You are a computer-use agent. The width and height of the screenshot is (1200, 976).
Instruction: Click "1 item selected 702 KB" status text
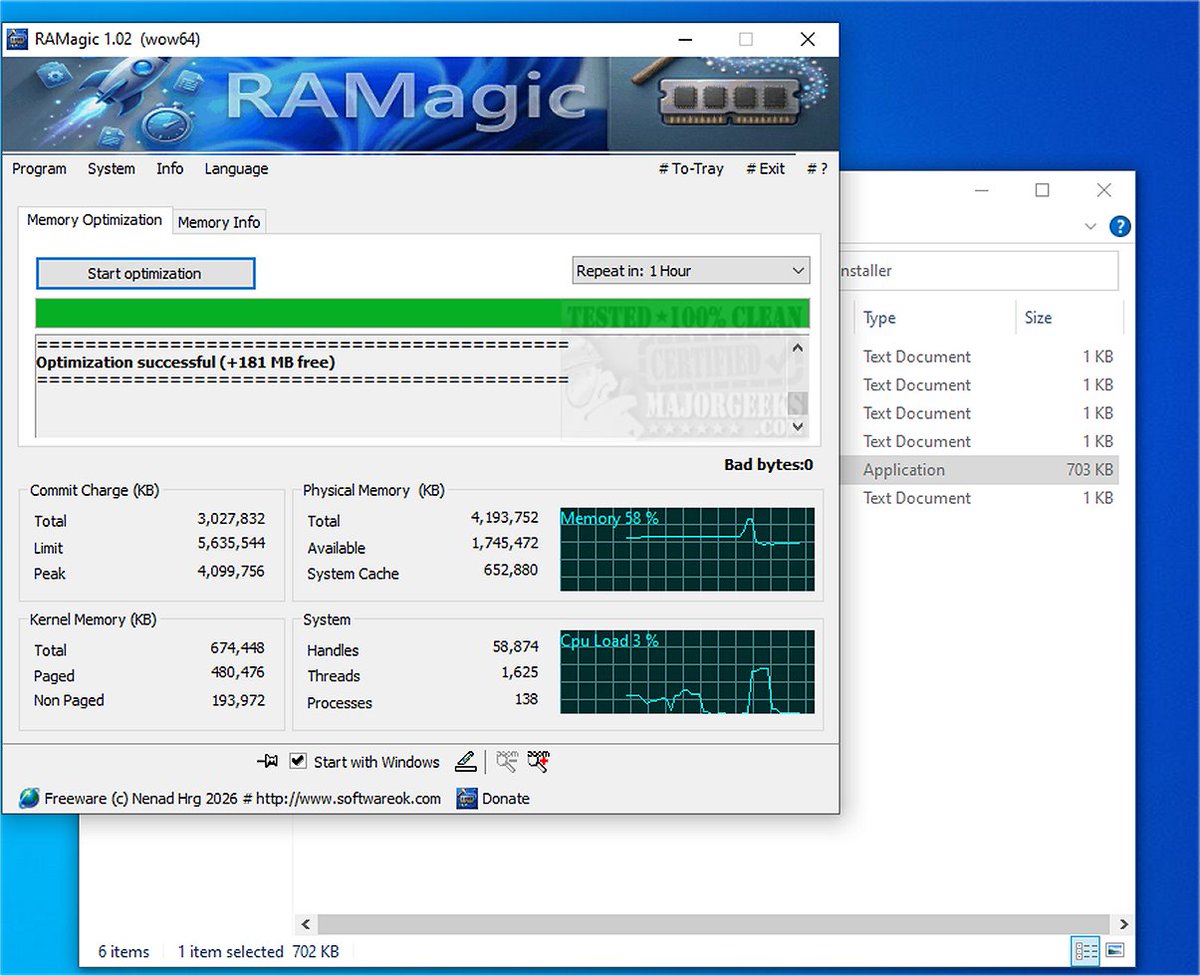(258, 951)
